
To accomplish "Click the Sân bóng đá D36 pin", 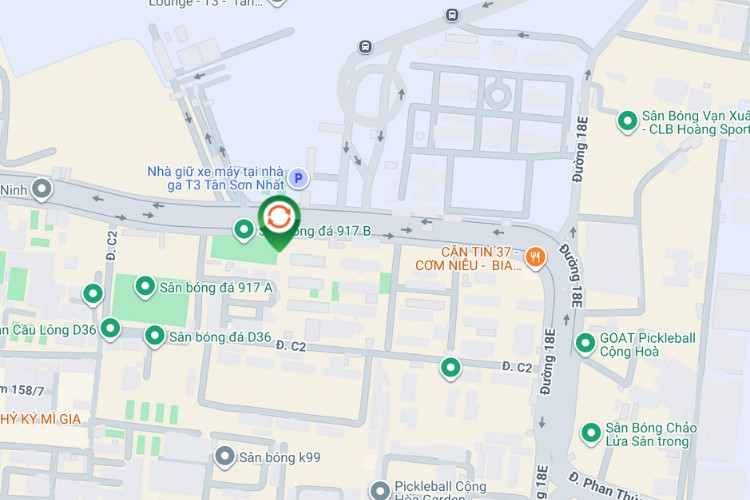I will 154,336.
